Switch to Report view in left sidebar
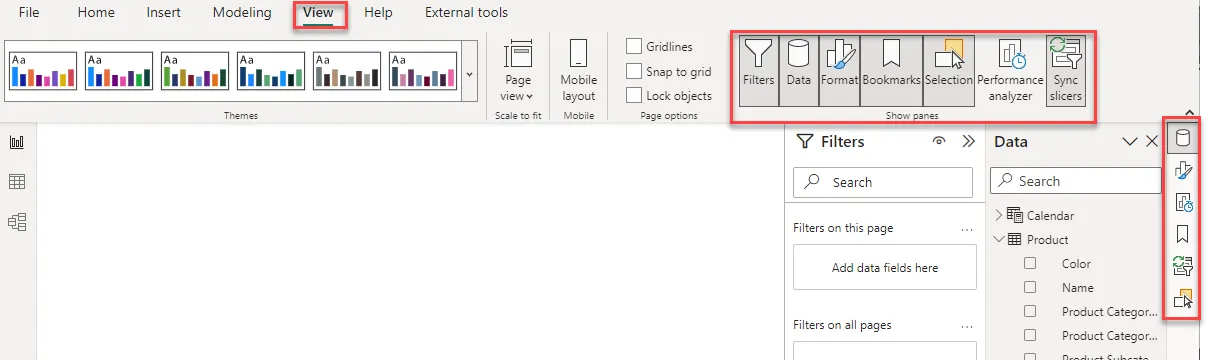 click(x=17, y=142)
